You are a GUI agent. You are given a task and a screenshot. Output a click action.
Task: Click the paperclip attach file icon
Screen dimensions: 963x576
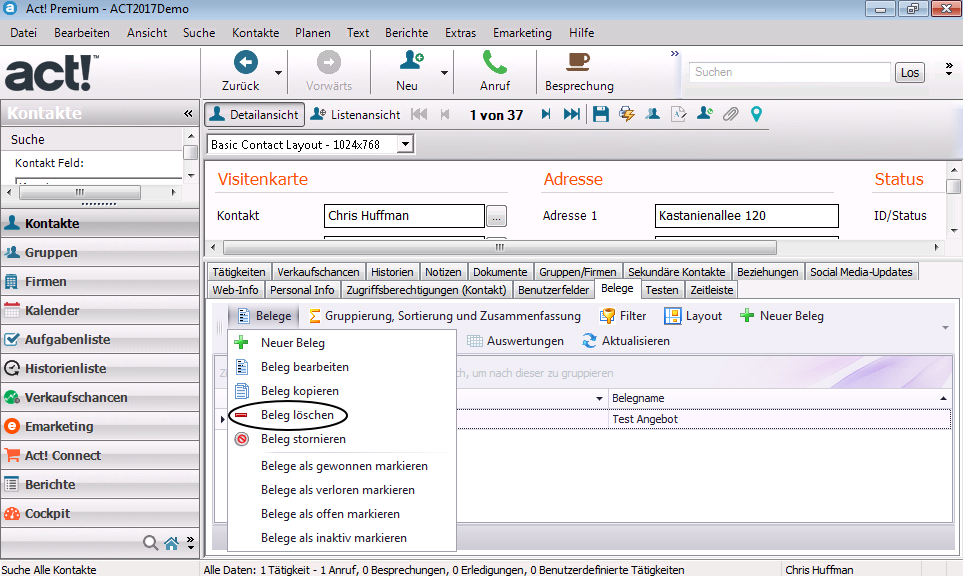coord(730,114)
